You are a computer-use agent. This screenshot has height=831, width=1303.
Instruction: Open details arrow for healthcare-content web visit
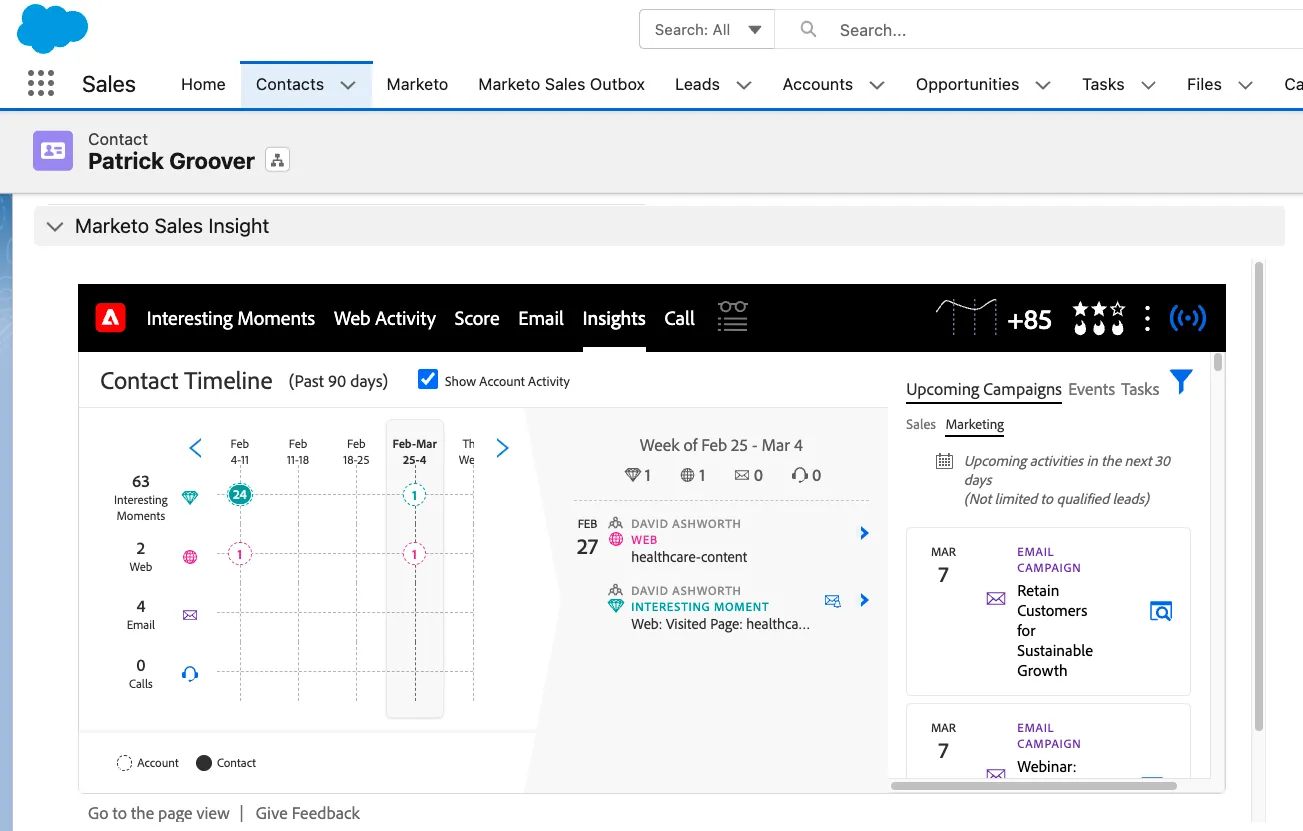[864, 534]
